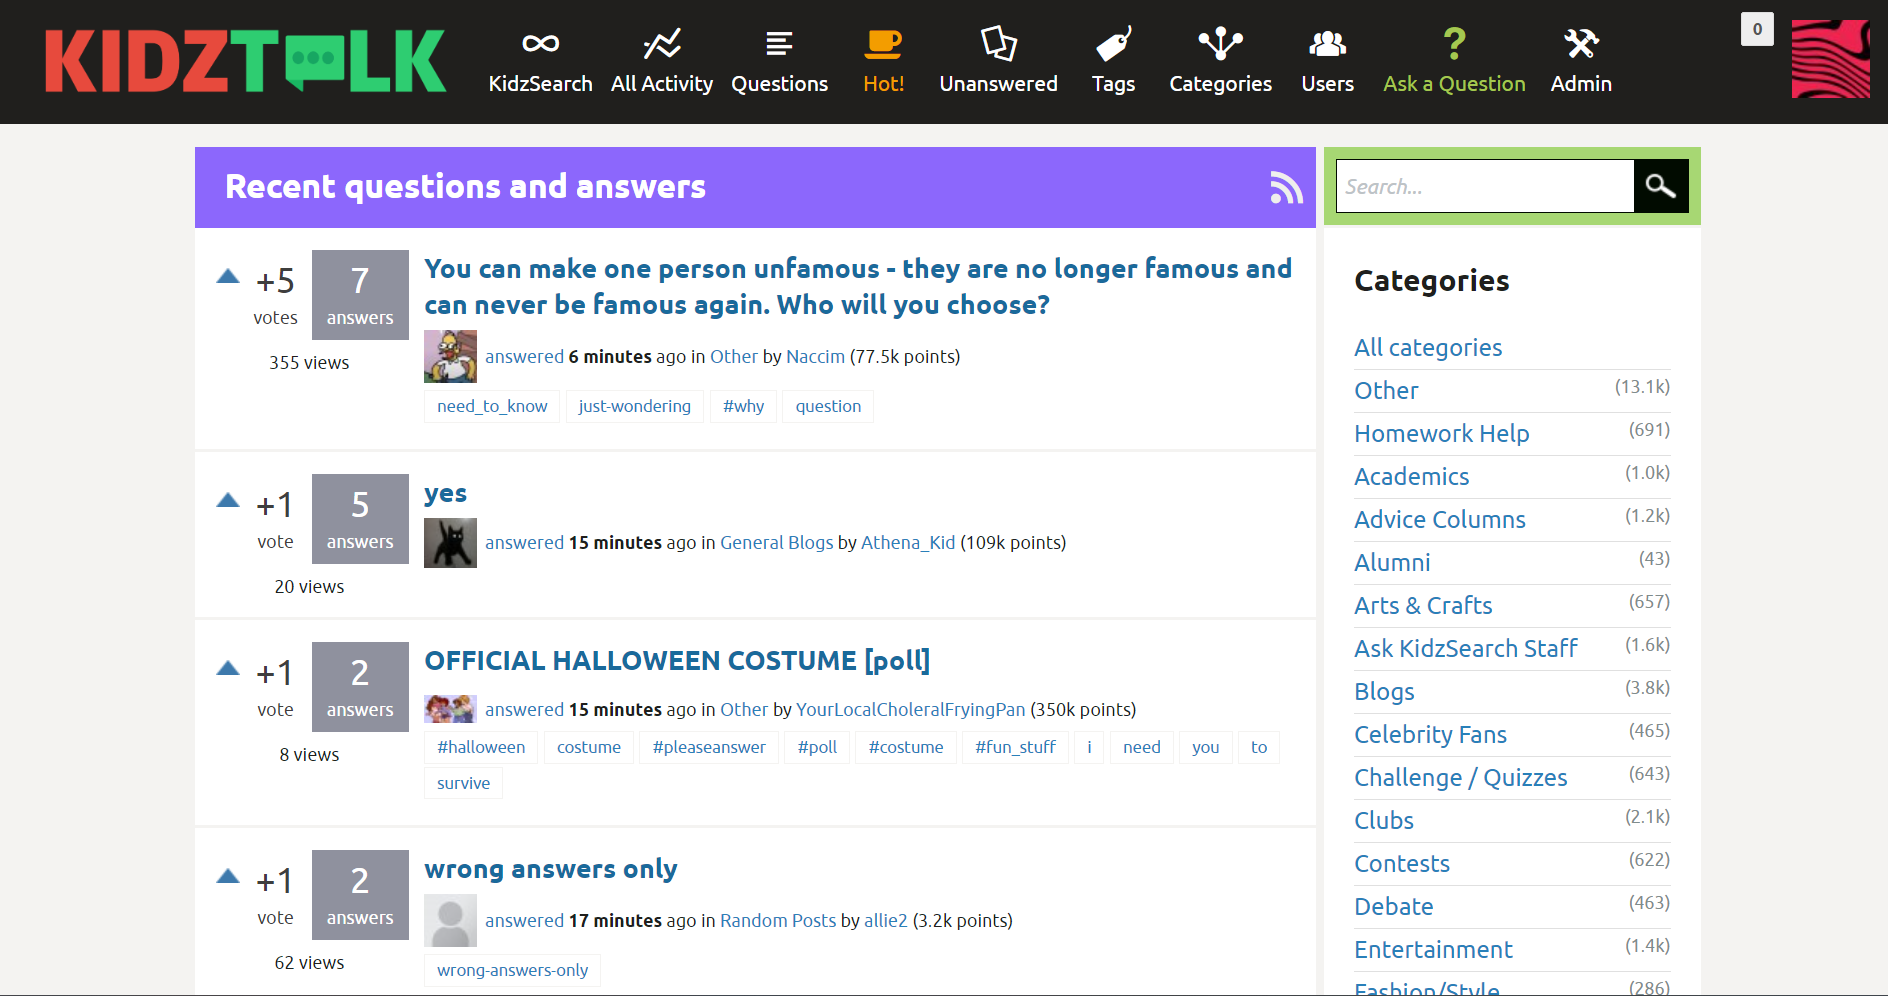Select the #why tag
Screen dimensions: 1888x996
743,406
